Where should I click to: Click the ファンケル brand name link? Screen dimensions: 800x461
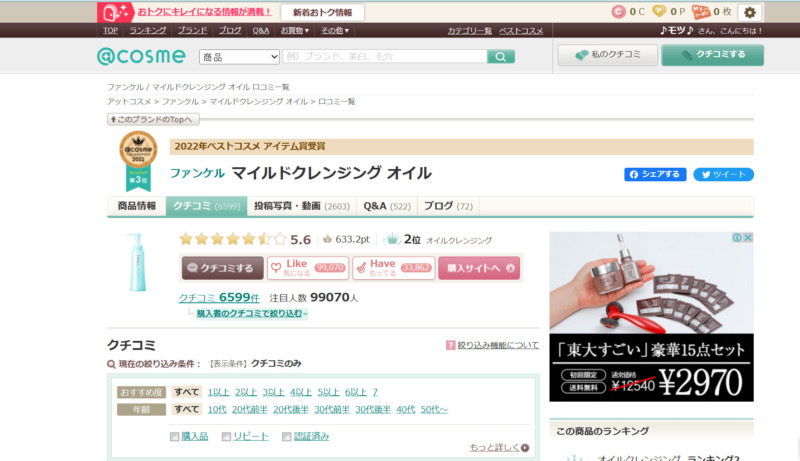click(197, 173)
